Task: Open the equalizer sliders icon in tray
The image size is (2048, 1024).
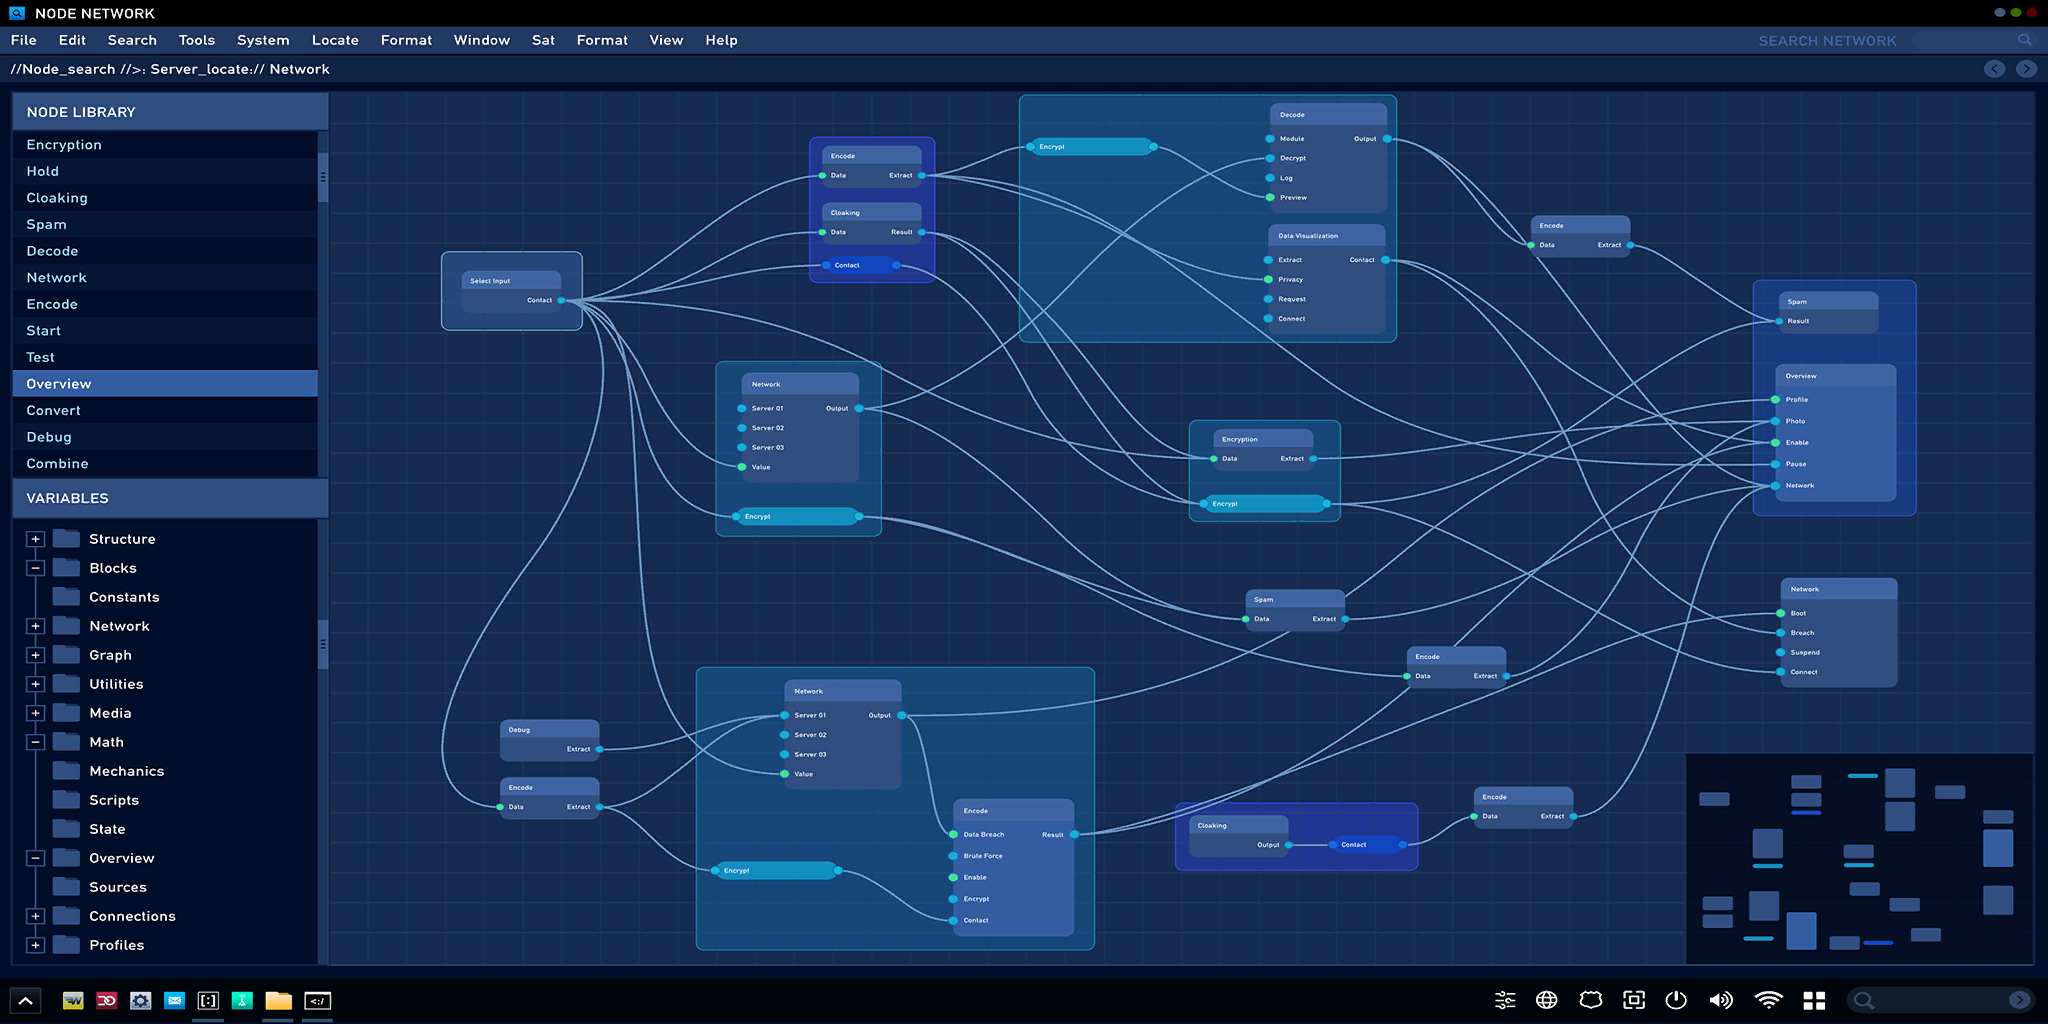Action: click(x=1505, y=1000)
